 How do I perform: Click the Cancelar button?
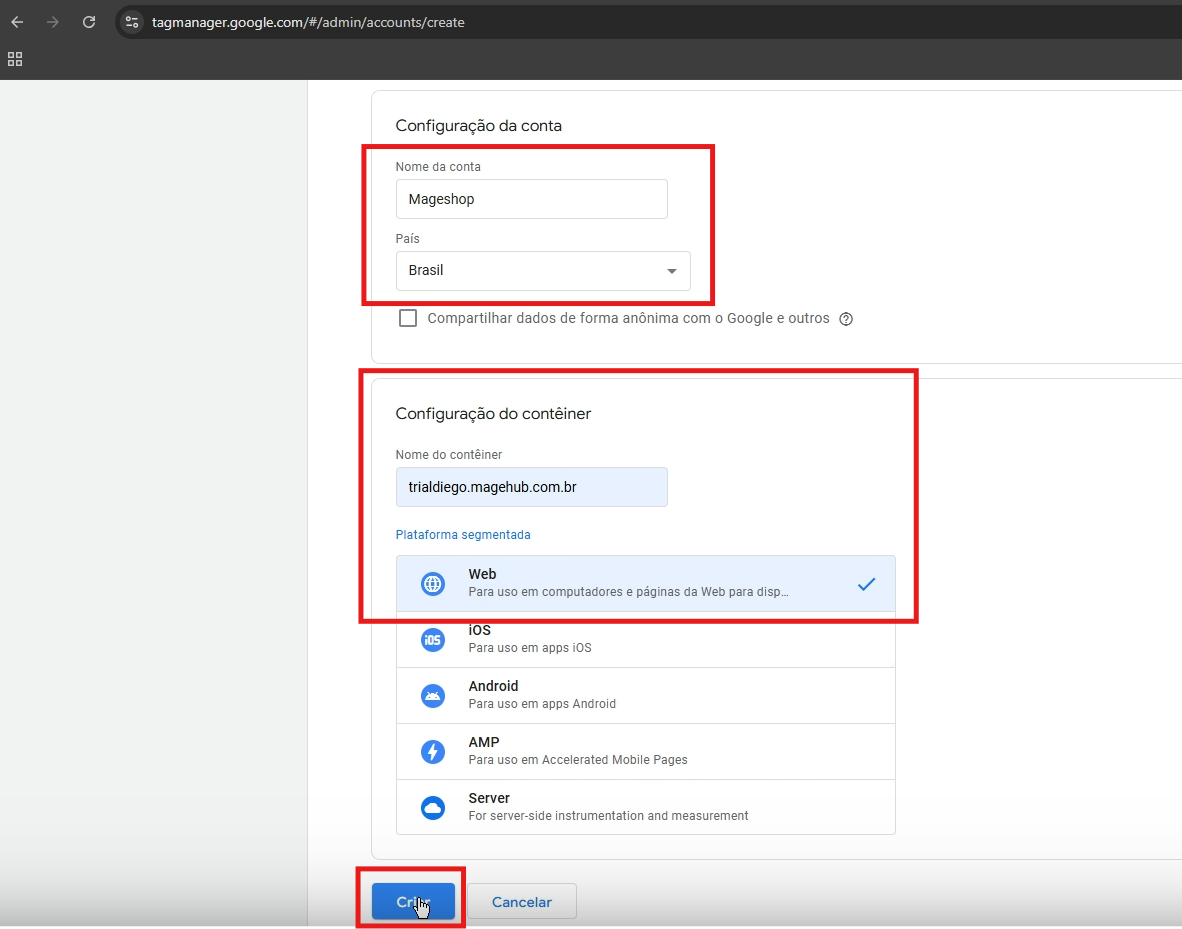coord(522,901)
